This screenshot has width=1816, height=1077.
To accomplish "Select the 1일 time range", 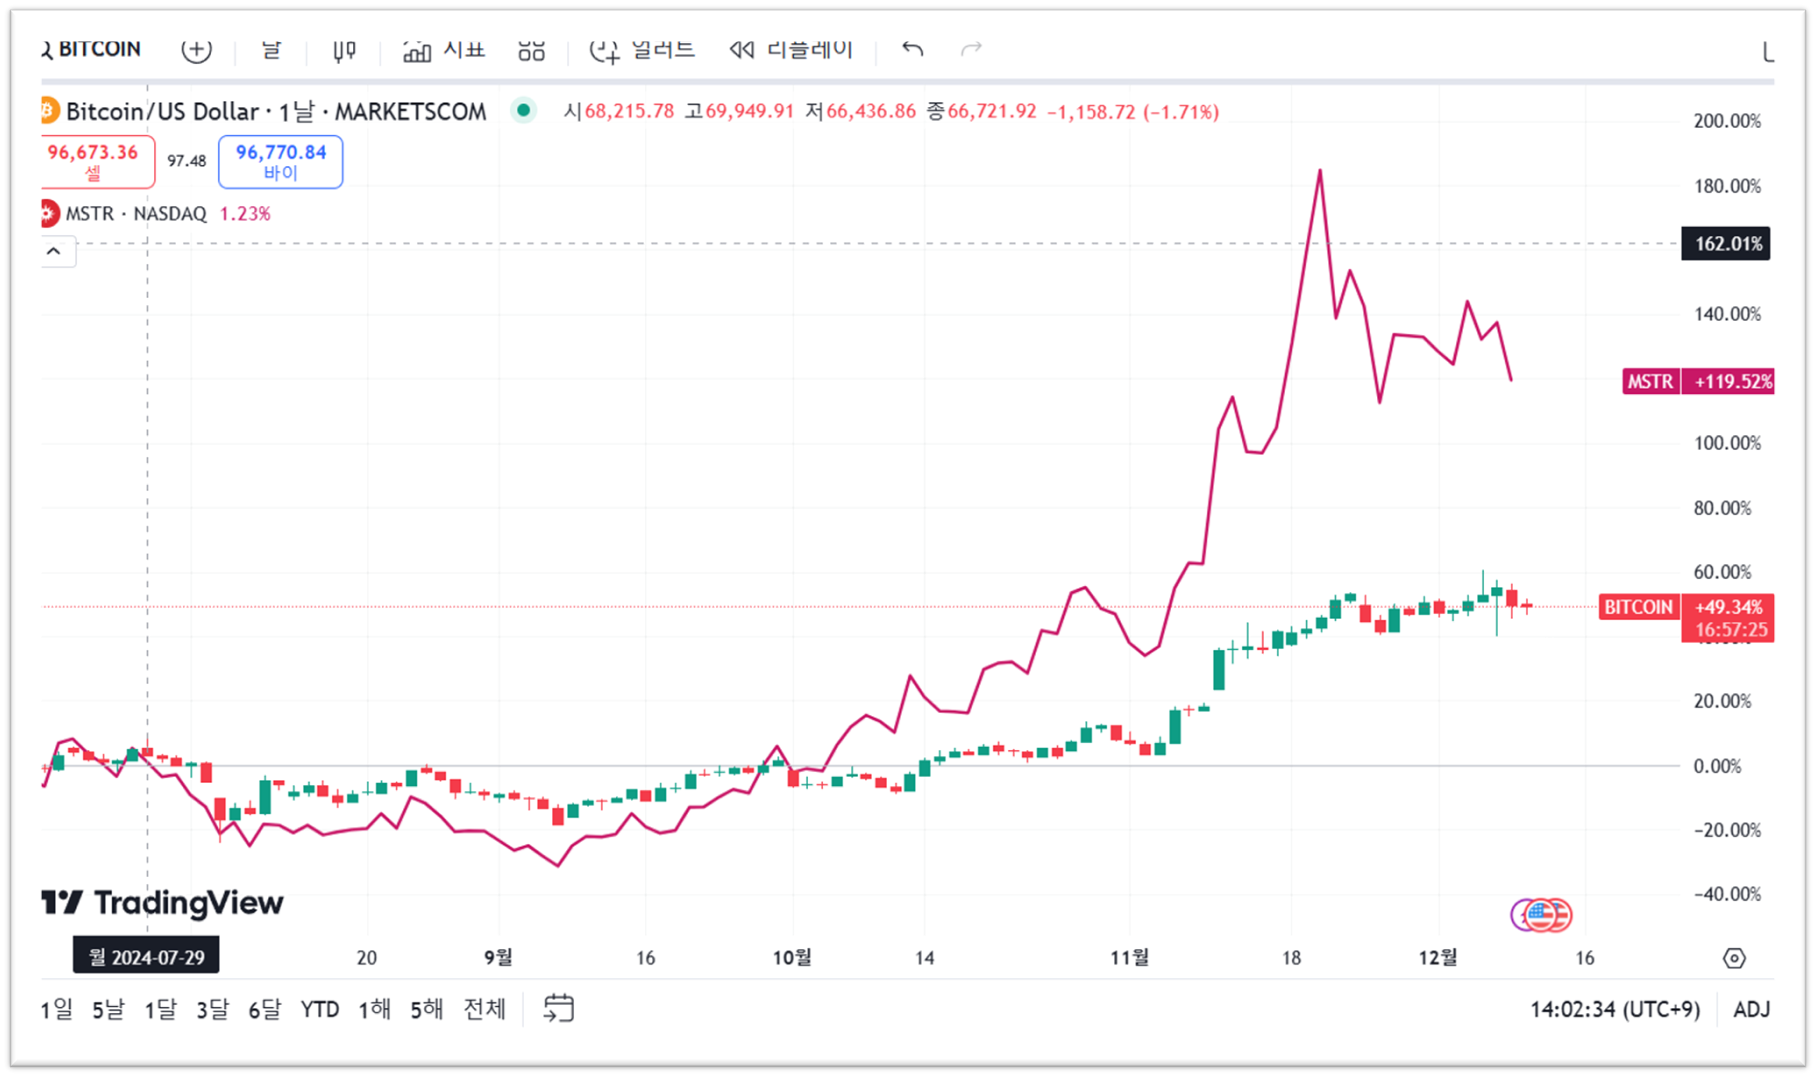I will click(57, 1010).
